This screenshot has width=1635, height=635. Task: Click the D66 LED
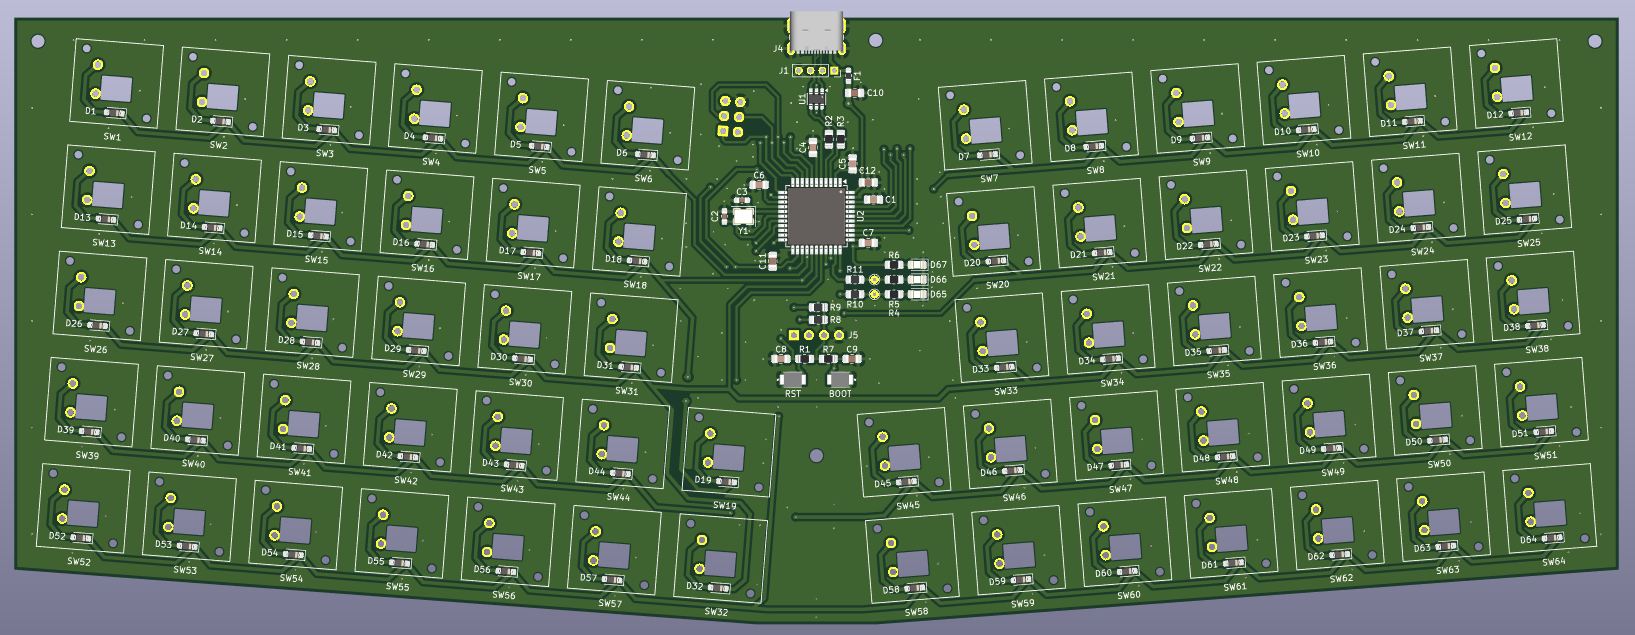point(917,280)
